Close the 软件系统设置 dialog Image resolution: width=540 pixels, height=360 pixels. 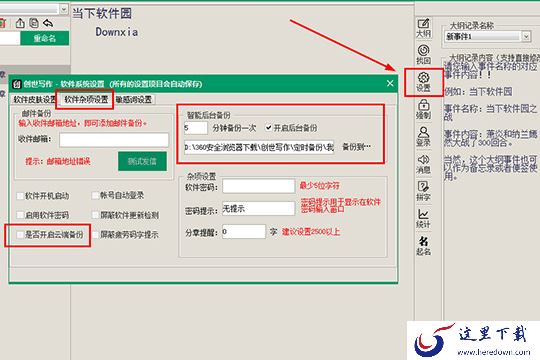(390, 83)
